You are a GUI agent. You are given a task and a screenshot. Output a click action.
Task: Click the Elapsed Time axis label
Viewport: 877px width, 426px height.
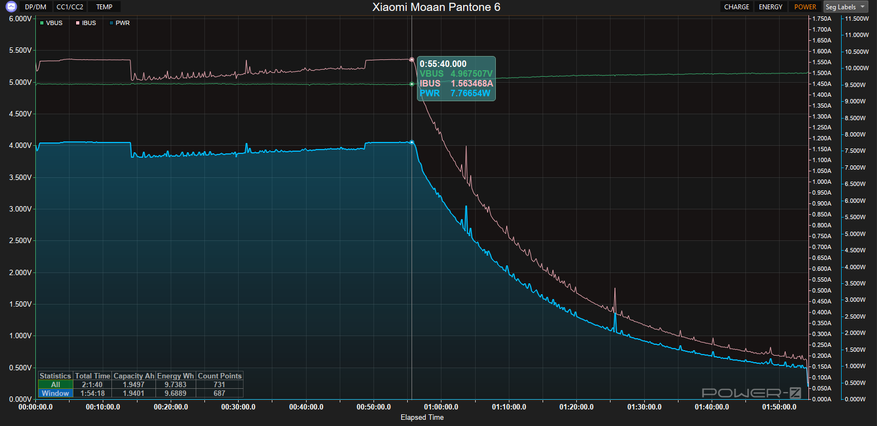(x=422, y=417)
